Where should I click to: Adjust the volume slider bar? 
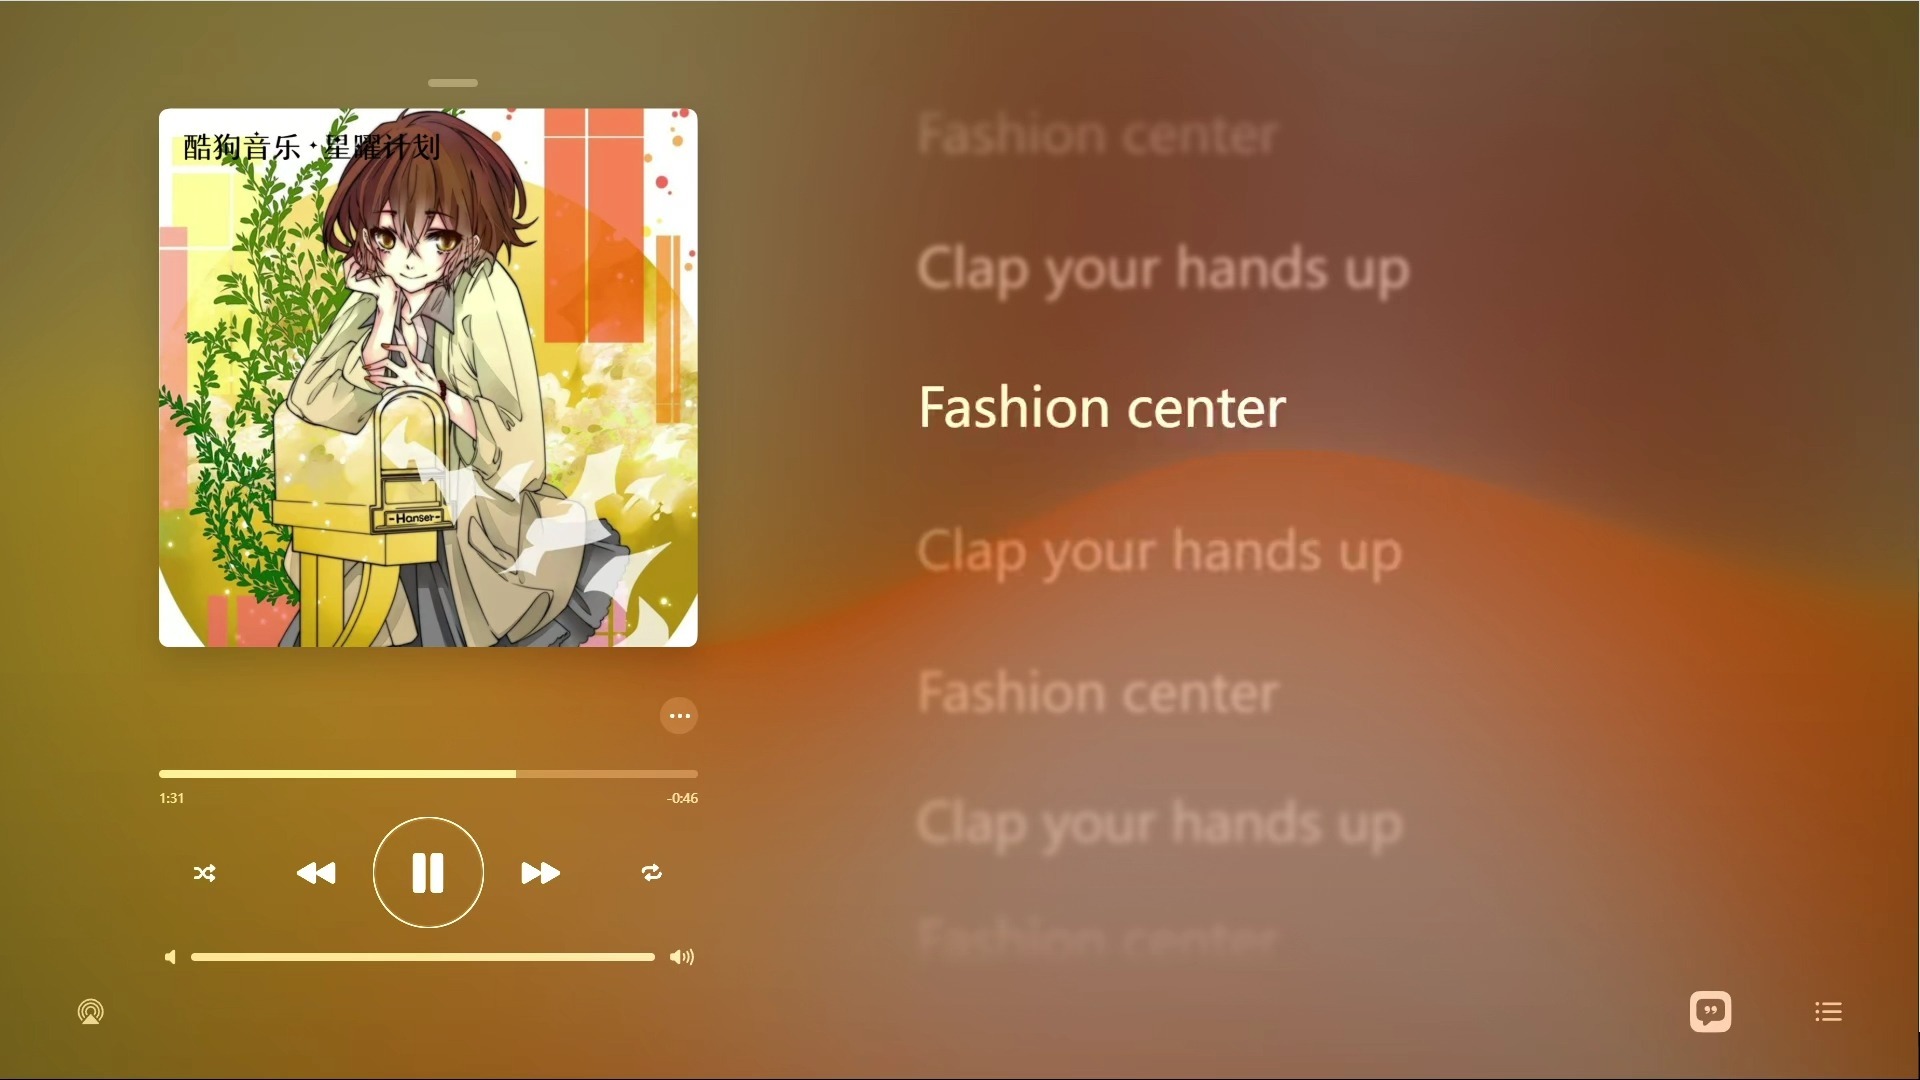423,957
